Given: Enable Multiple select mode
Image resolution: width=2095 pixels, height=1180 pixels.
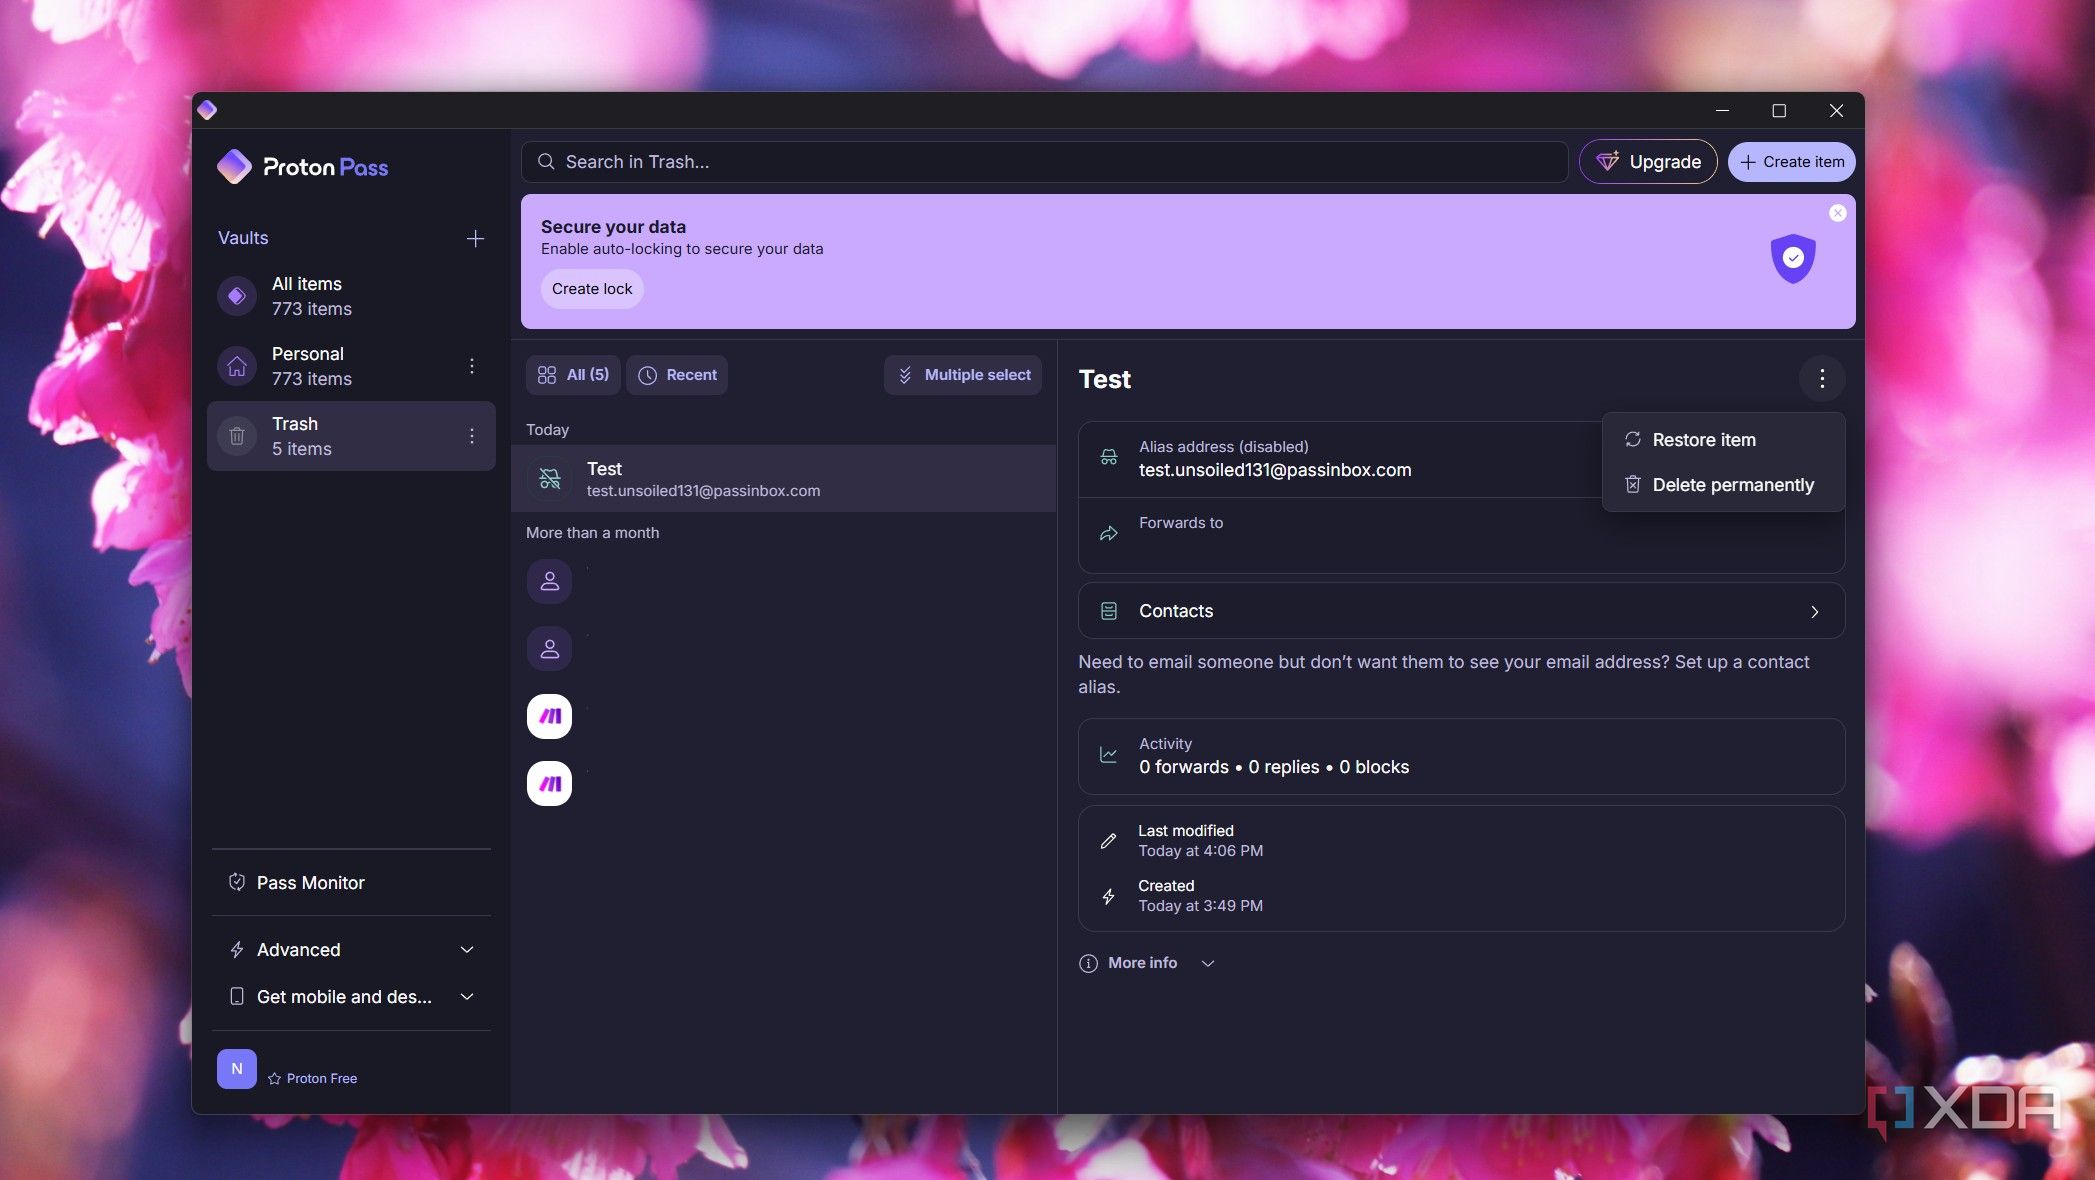Looking at the screenshot, I should pos(963,375).
